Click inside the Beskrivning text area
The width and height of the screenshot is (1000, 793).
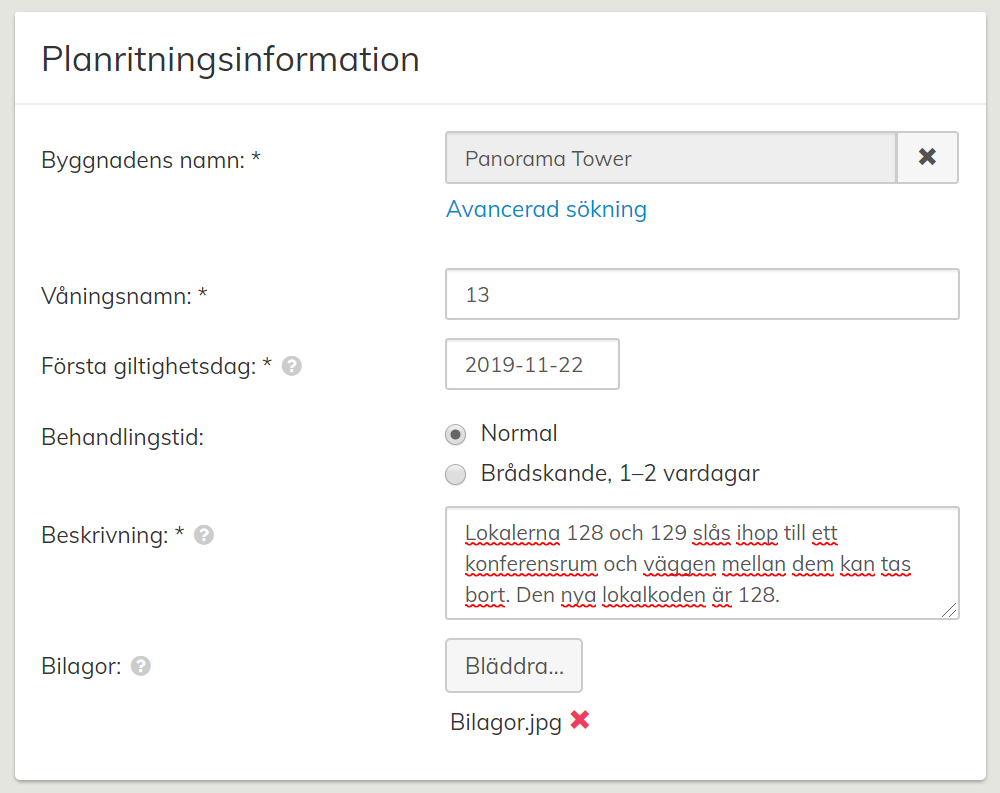pyautogui.click(x=701, y=563)
